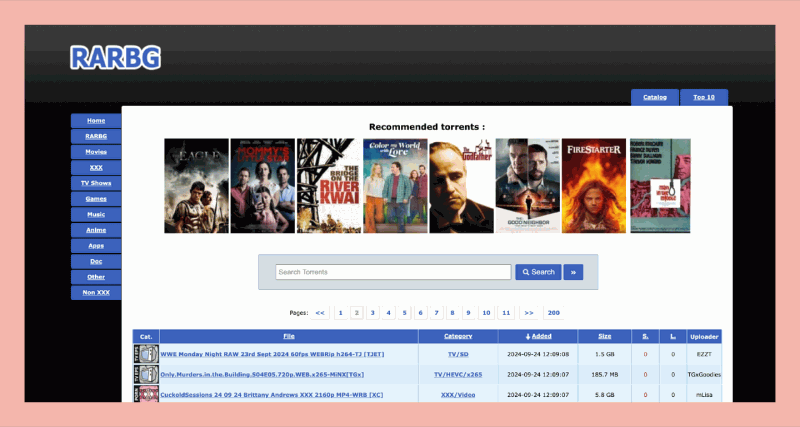Open the Only.Murders.in.the.Building.S04E05 torrent link
800x427 pixels.
pos(262,374)
